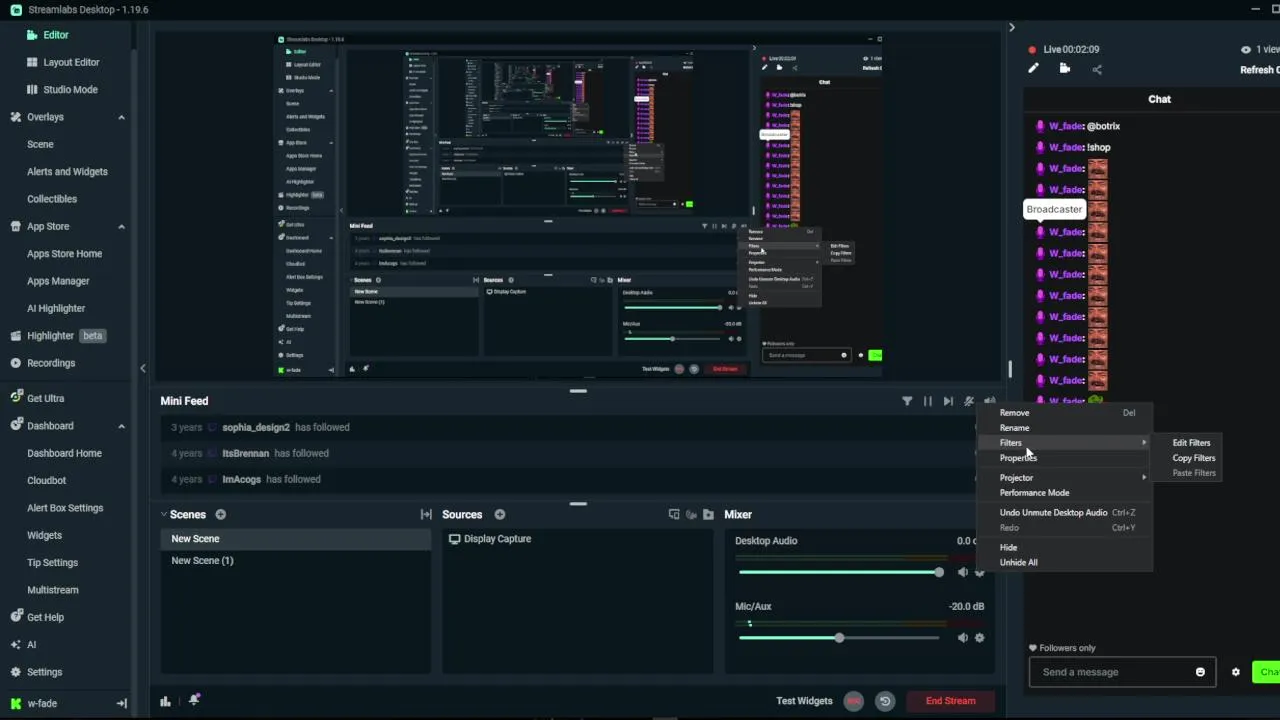Screen dimensions: 1280x720
Task: Open the Highlighter beta page
Action: click(58, 336)
